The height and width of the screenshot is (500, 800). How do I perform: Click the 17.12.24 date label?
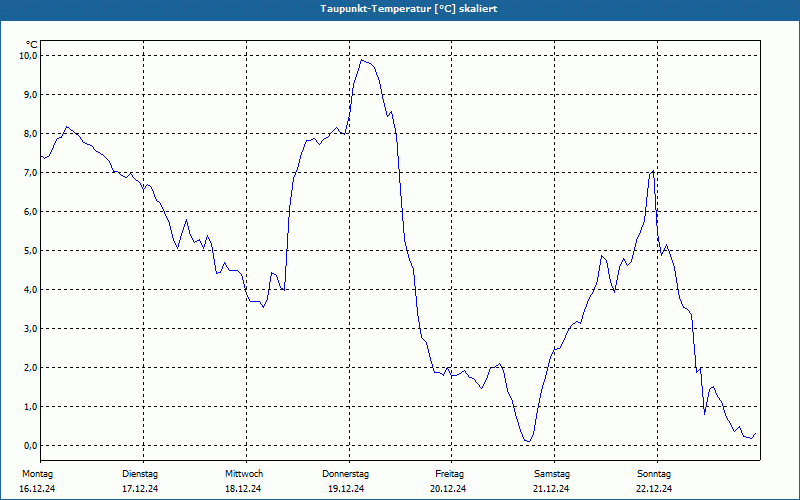pos(140,489)
